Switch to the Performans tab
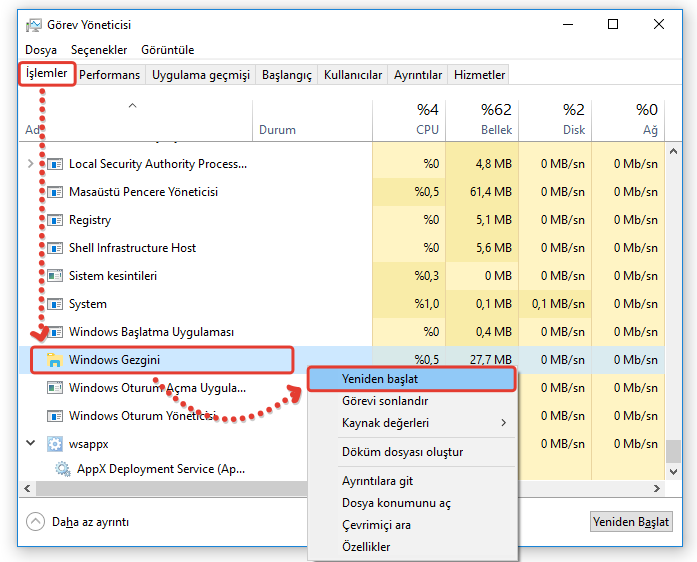This screenshot has height=562, width=697. [110, 75]
